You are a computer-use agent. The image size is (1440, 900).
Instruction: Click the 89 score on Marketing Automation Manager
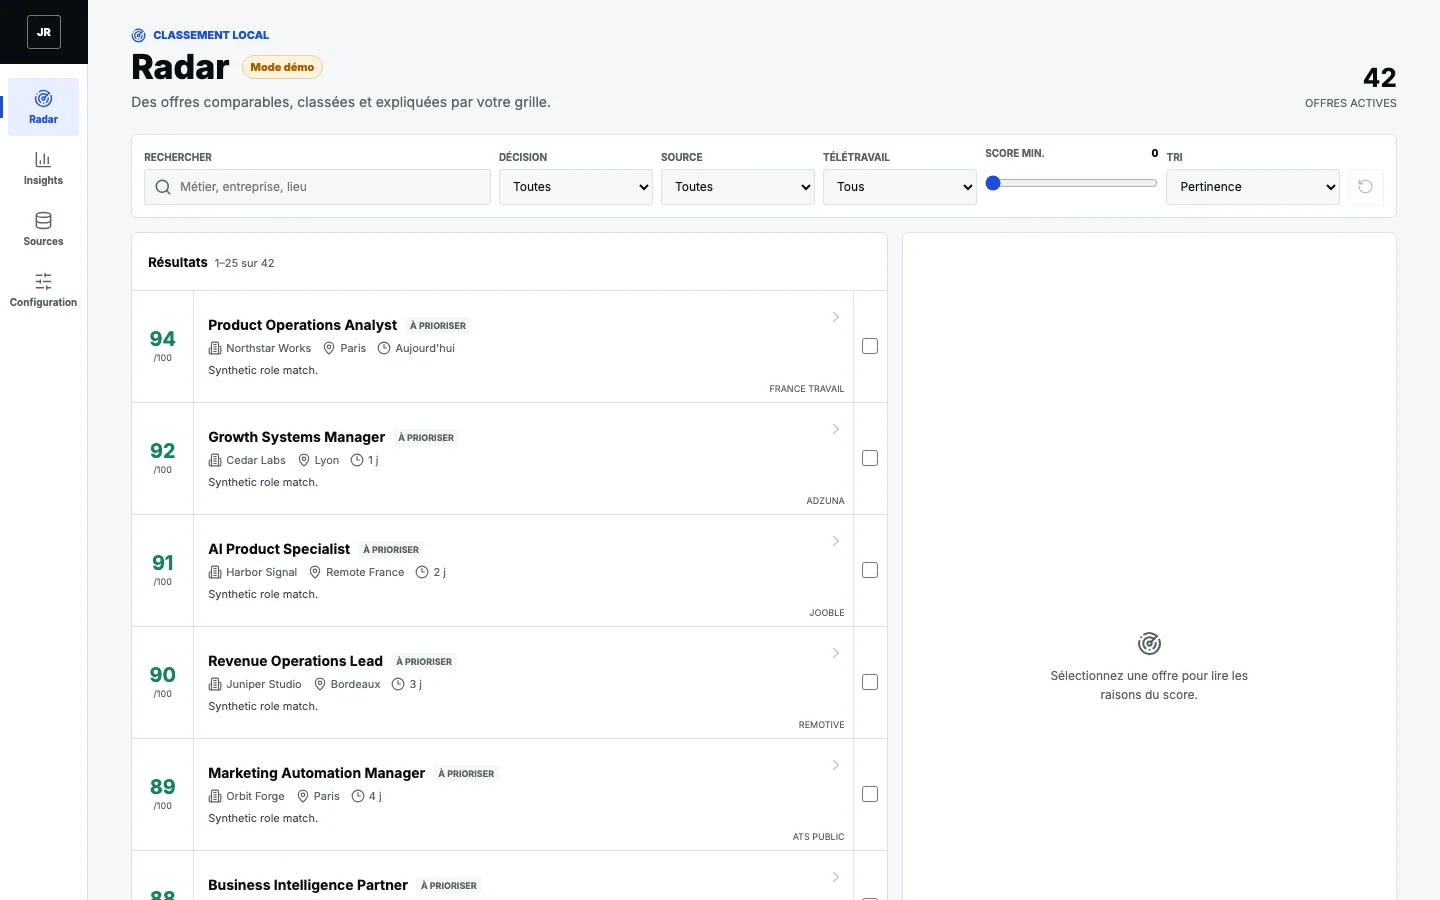point(162,787)
